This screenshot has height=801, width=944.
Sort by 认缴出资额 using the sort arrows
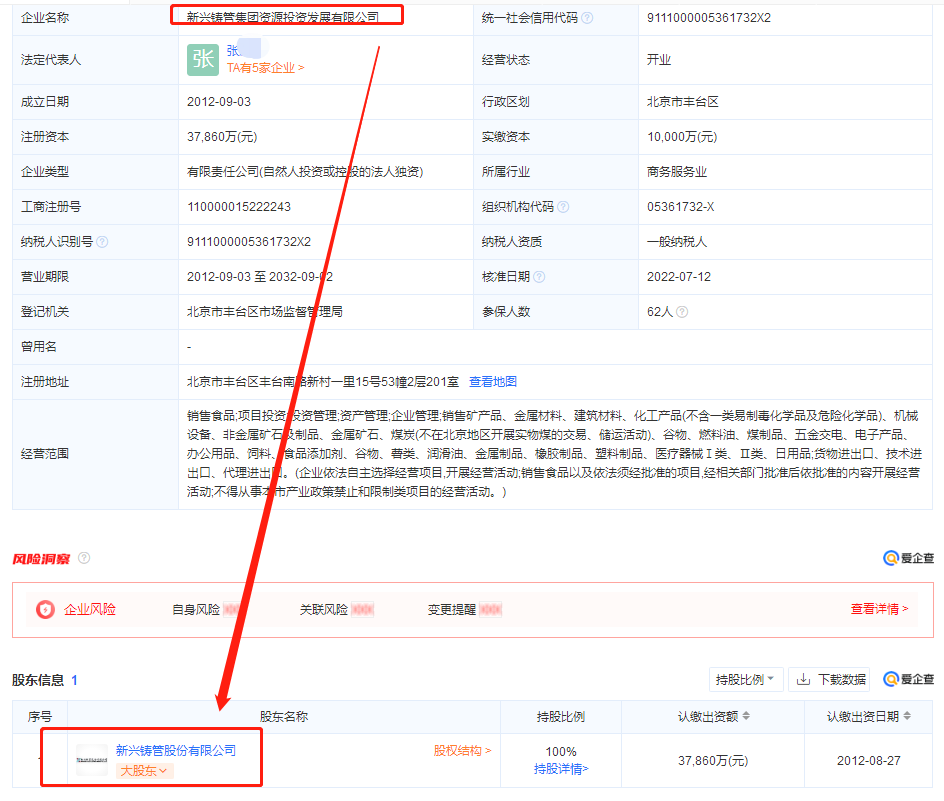(x=747, y=716)
